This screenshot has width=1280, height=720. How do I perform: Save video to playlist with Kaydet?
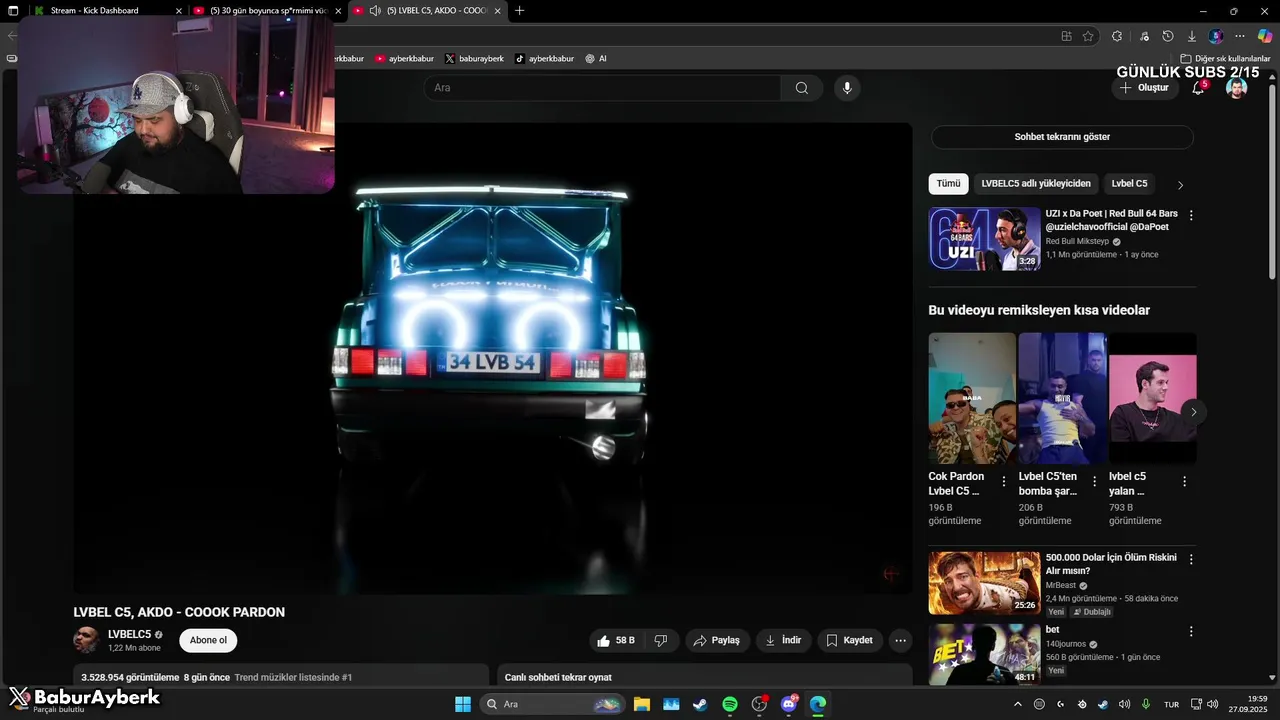[850, 640]
